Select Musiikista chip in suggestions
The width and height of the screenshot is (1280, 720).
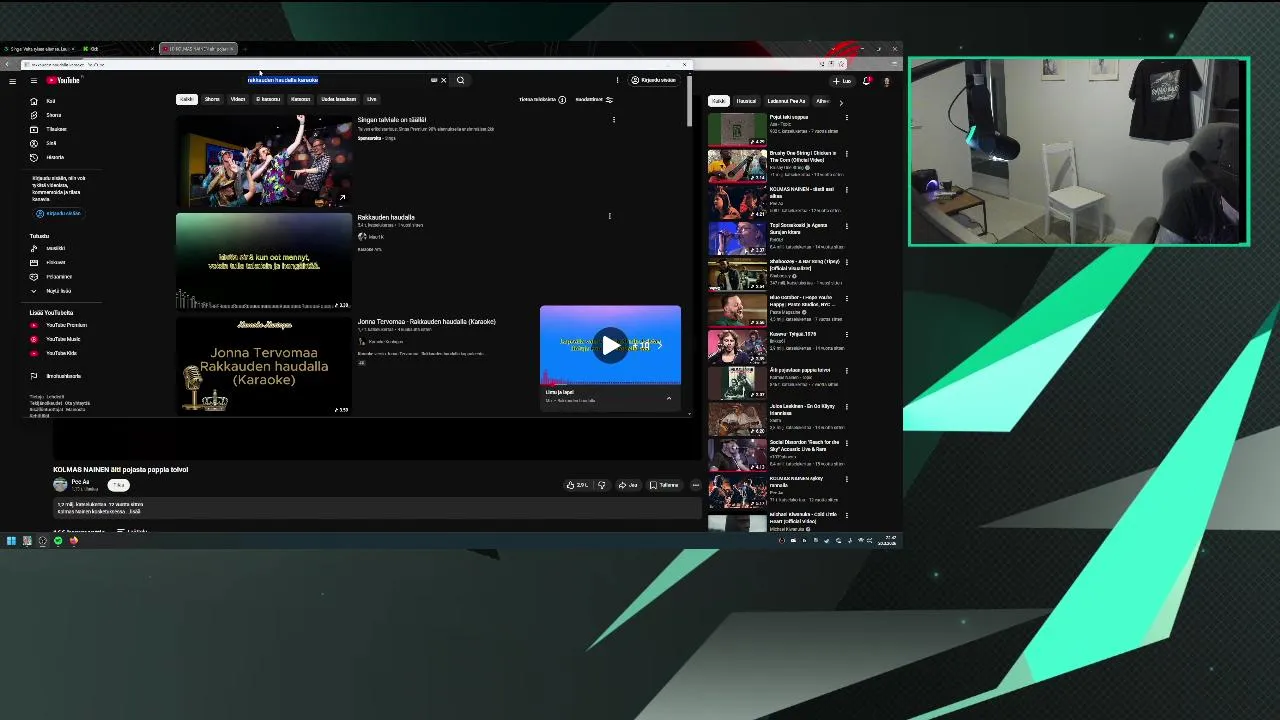click(x=746, y=101)
